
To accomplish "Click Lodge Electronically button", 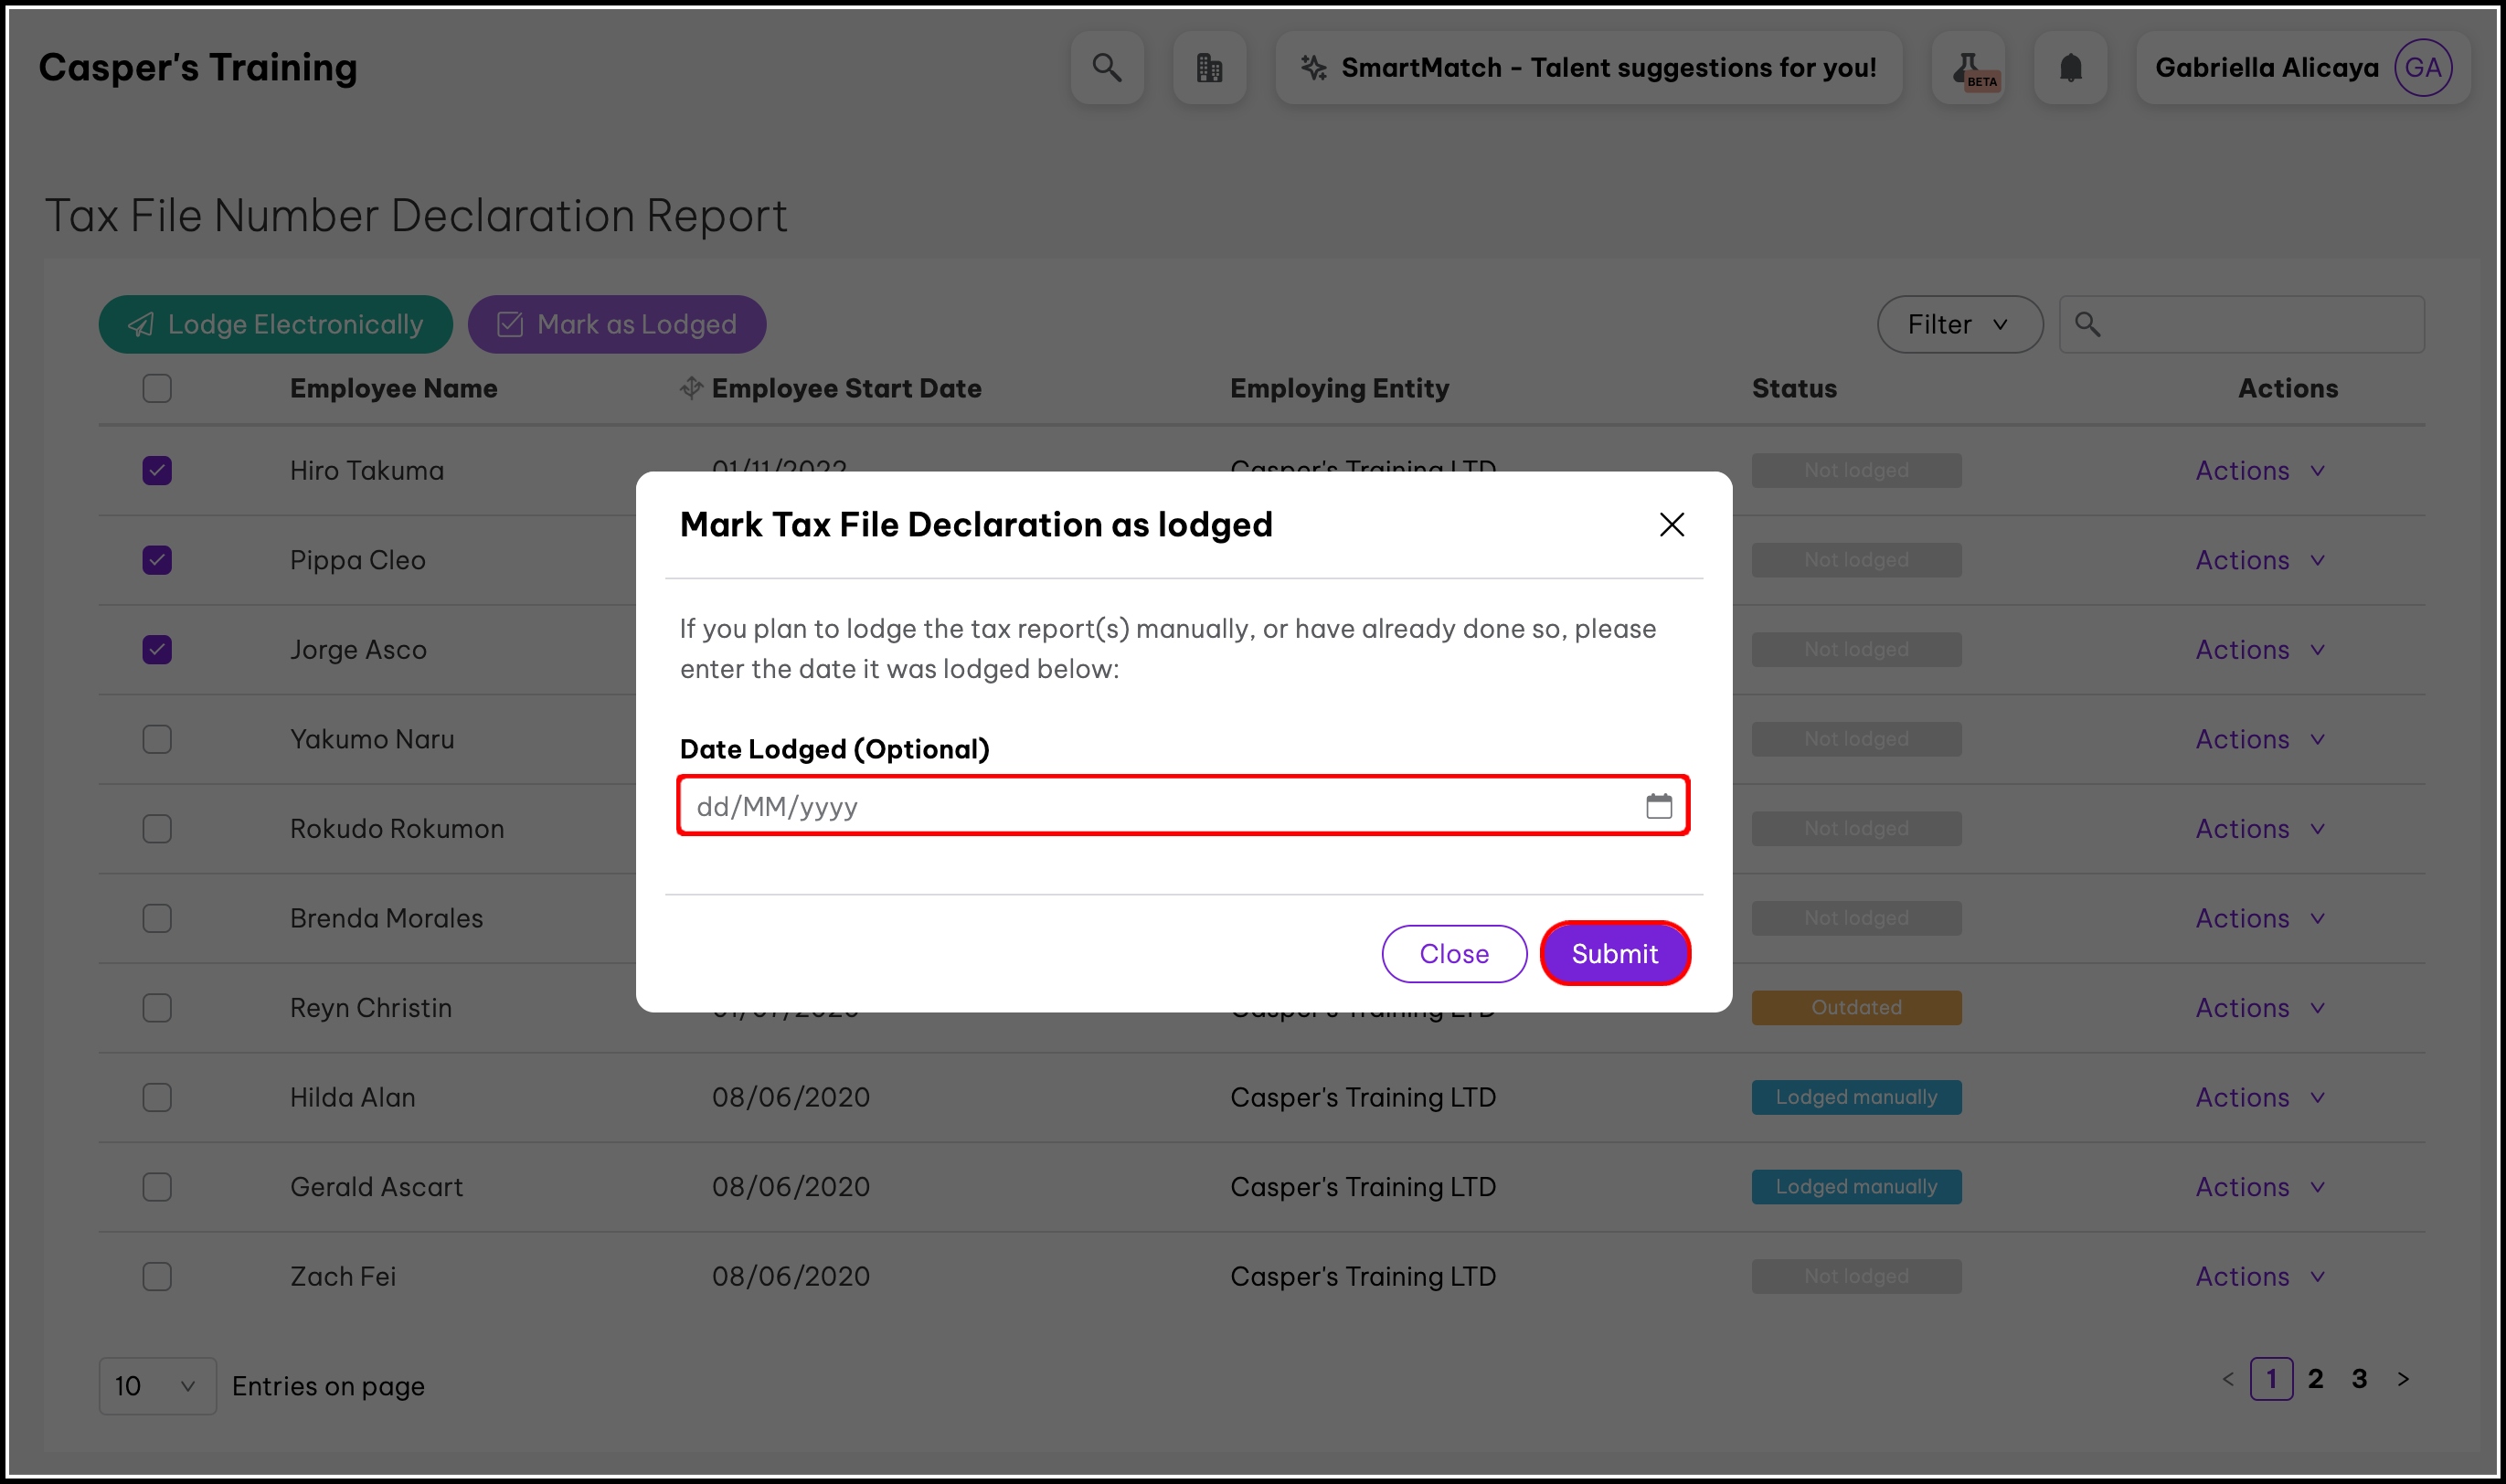I will tap(275, 324).
